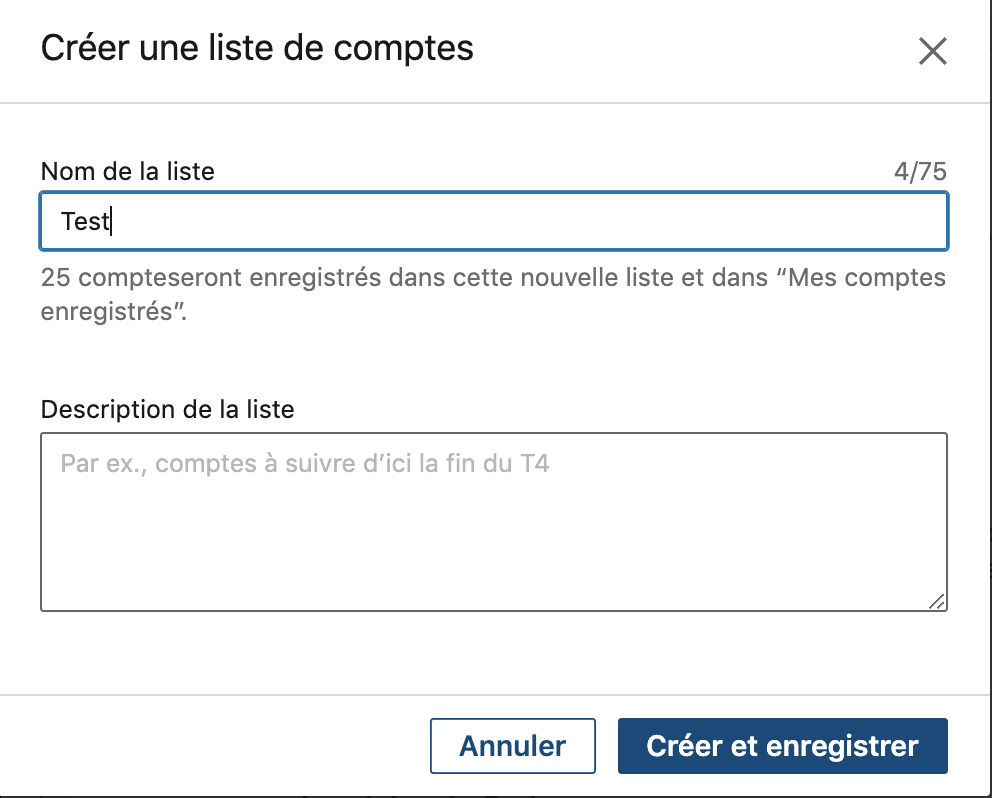Click the 4/75 character counter
Screen dimensions: 992x798
coord(920,171)
